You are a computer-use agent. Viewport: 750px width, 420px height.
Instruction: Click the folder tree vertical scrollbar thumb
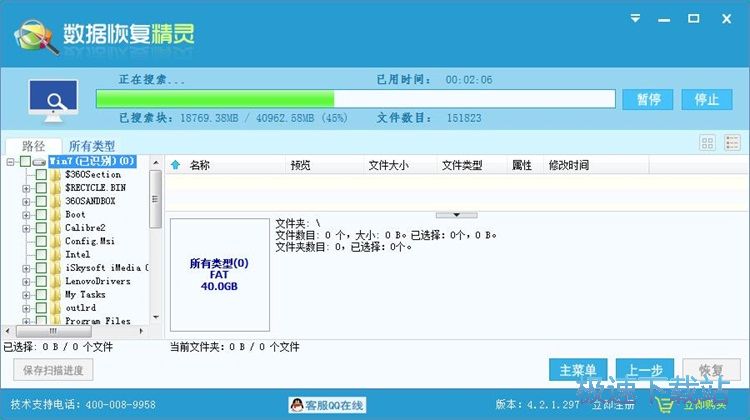pos(155,199)
